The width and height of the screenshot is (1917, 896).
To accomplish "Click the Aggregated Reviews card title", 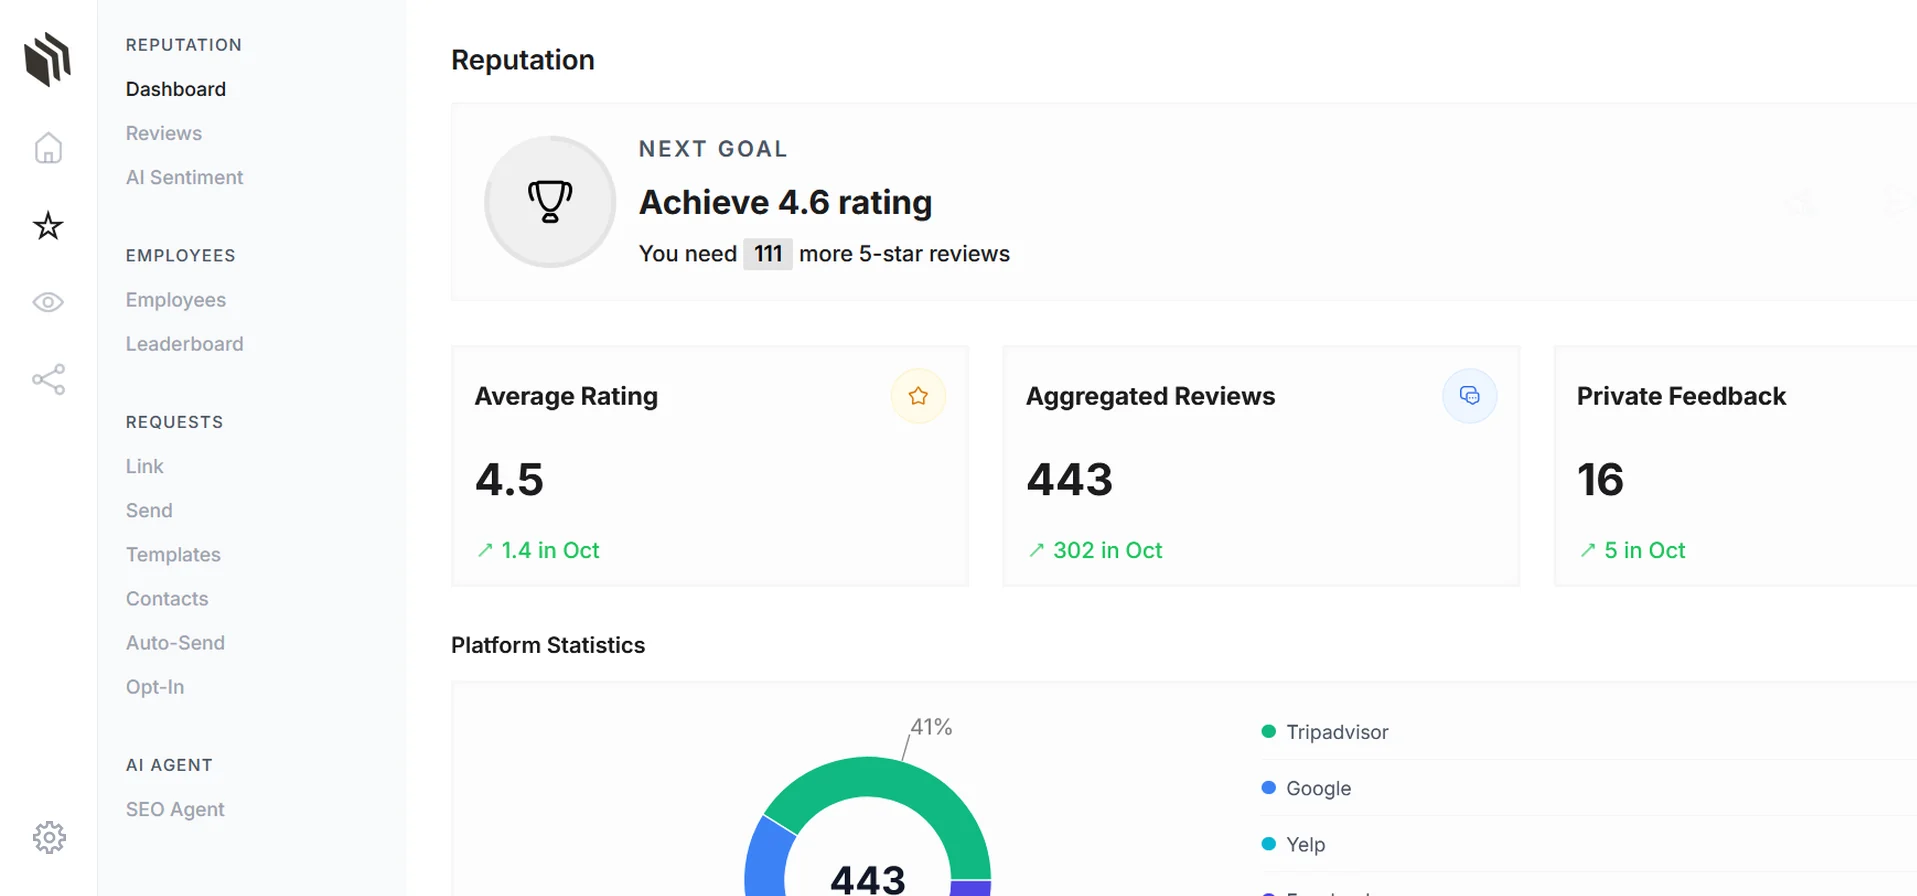I will [1150, 396].
